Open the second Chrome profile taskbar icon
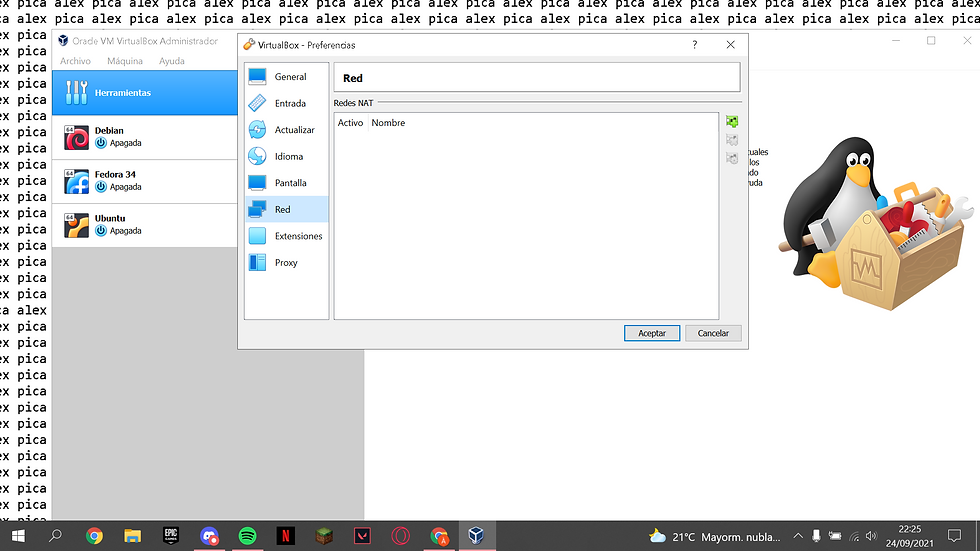Screen dimensions: 980x551 tap(439, 536)
